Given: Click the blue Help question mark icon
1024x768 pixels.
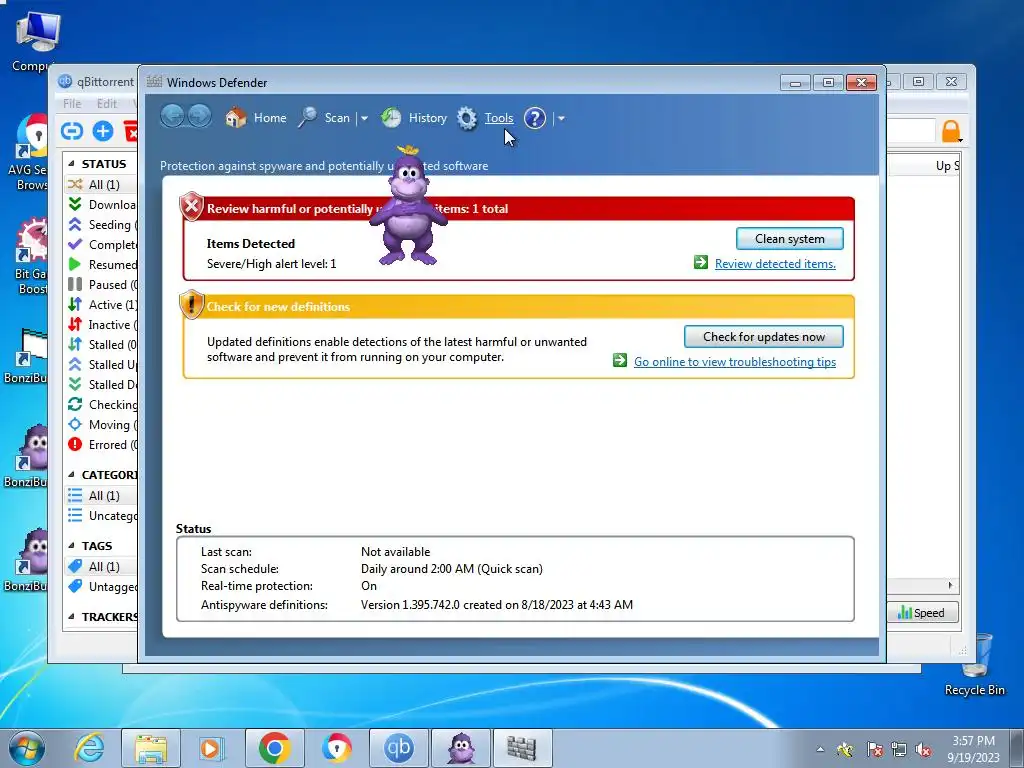Looking at the screenshot, I should point(535,118).
